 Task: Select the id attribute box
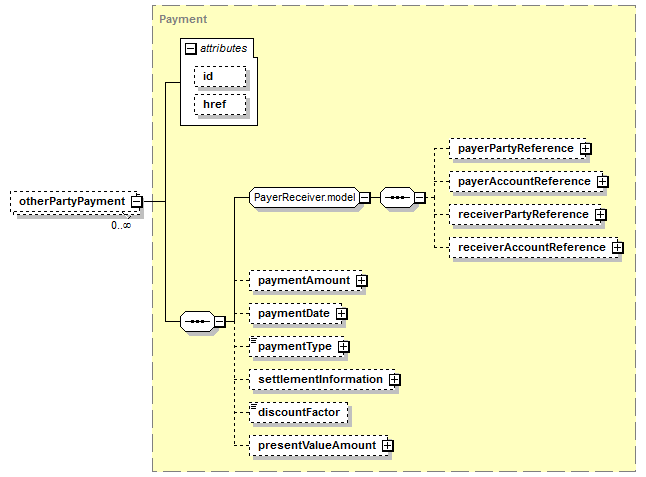coord(220,77)
